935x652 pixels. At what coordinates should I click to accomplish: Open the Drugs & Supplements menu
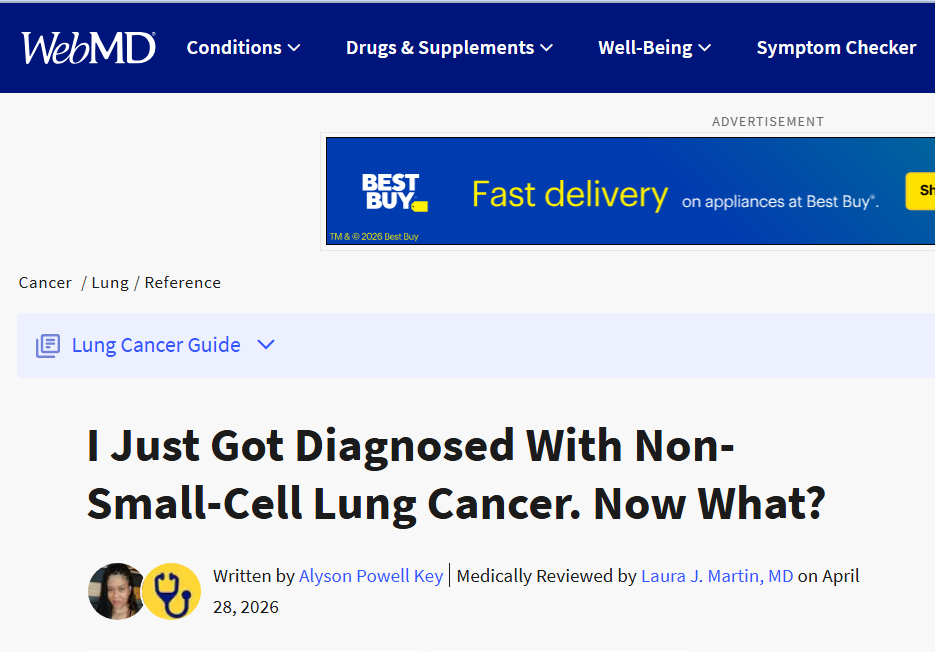click(x=440, y=48)
